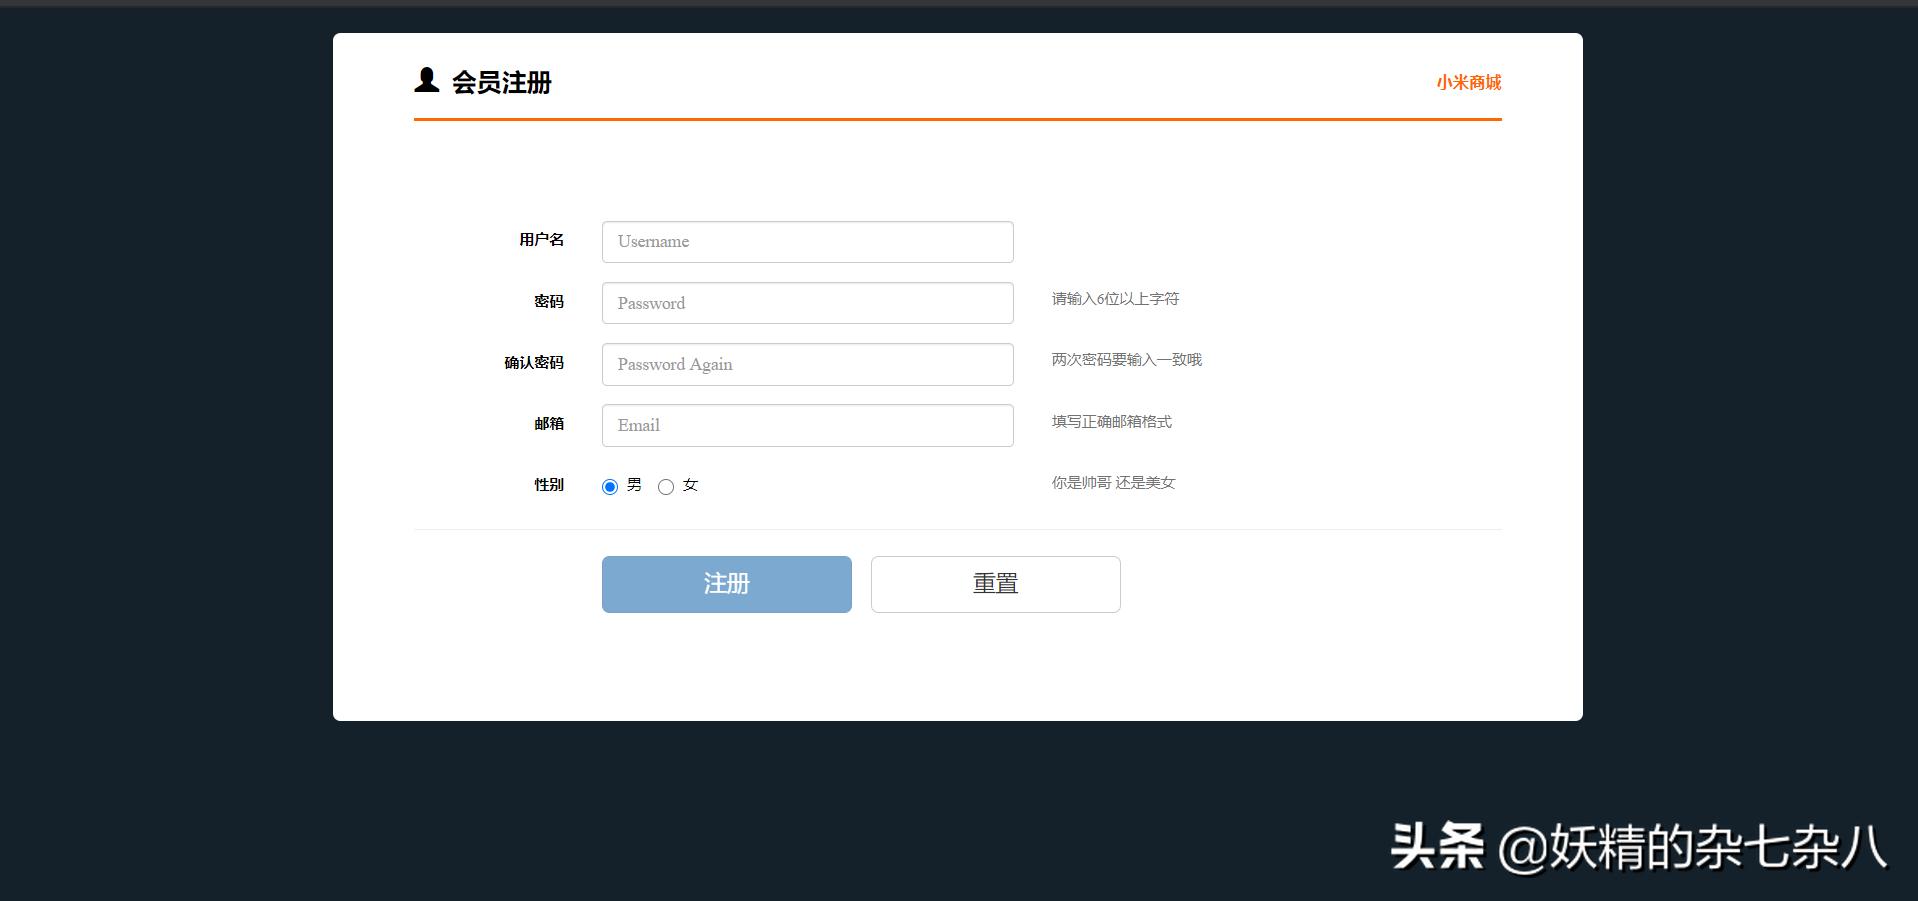1918x901 pixels.
Task: Click the 用户名 field label
Action: pos(541,240)
